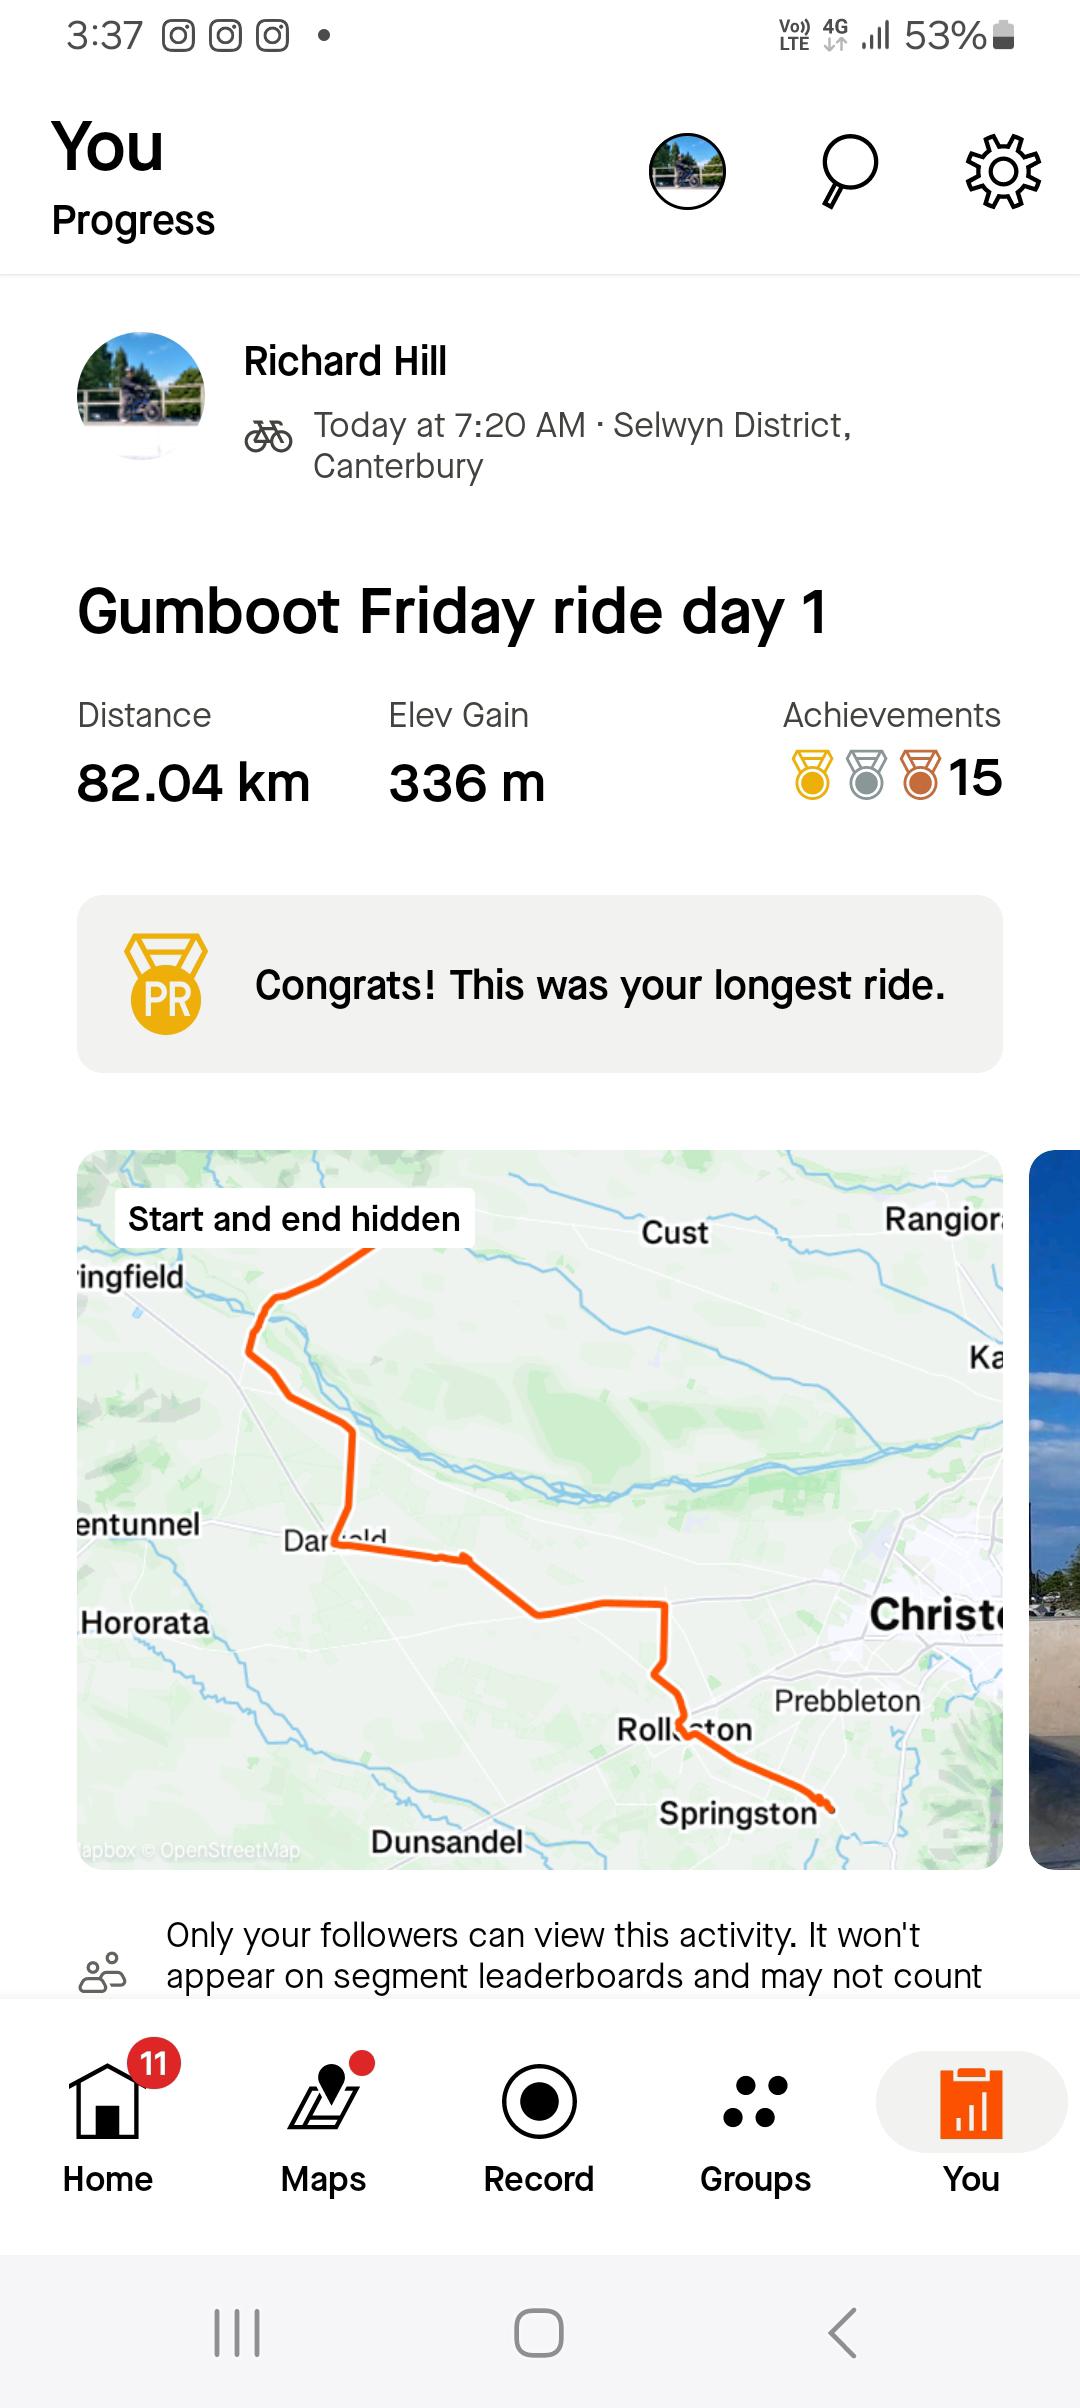Tap the search magnifier icon
Image resolution: width=1080 pixels, height=2408 pixels.
click(x=849, y=171)
